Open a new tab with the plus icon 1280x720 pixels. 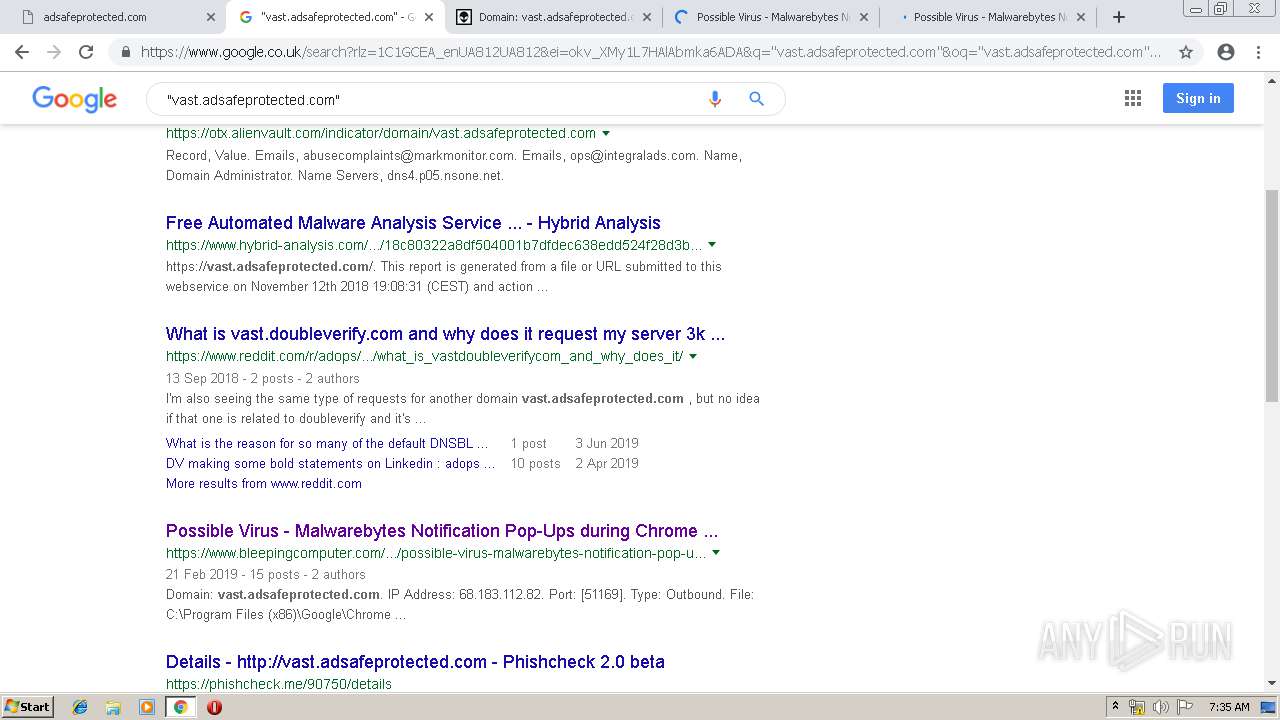point(1119,17)
